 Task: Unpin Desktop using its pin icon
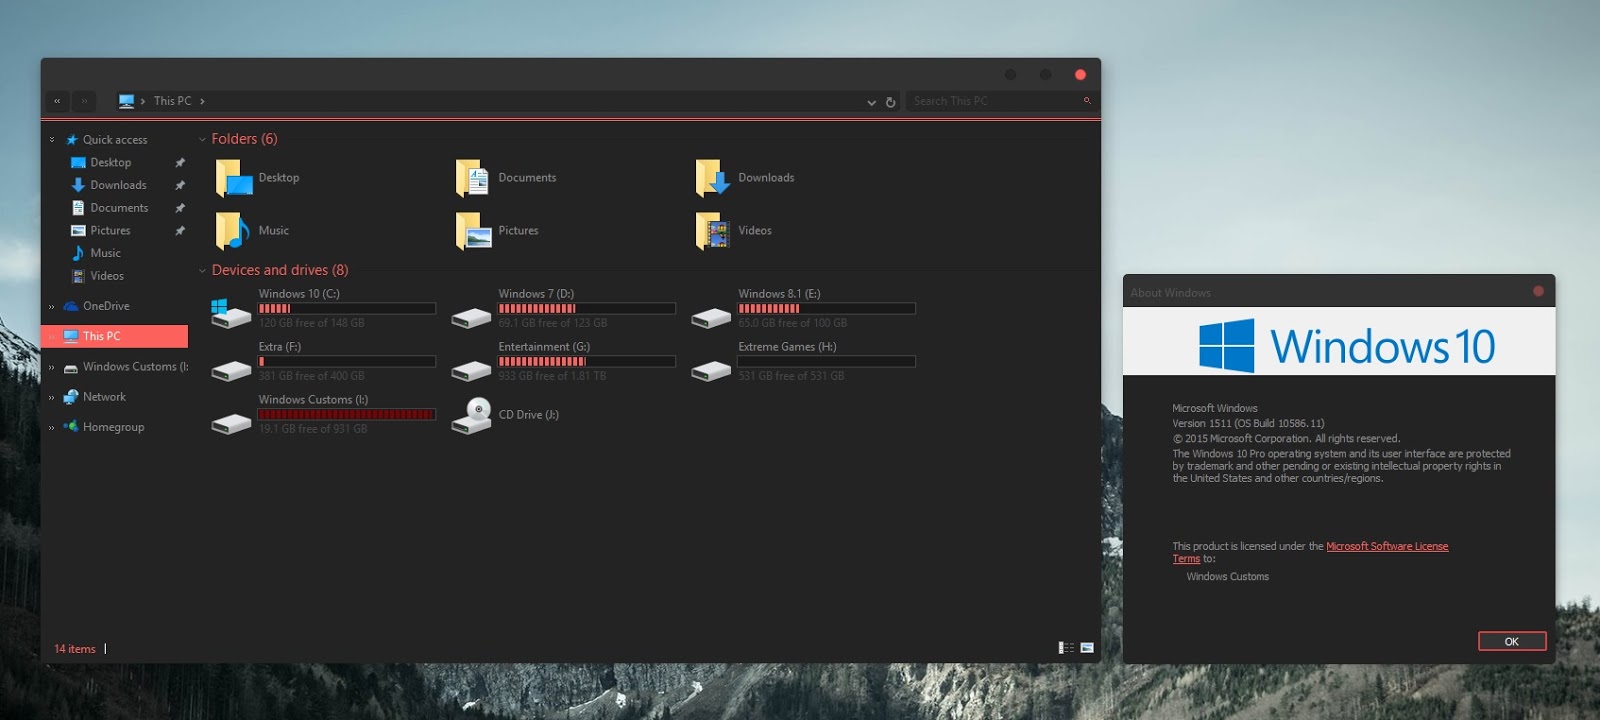click(x=180, y=163)
